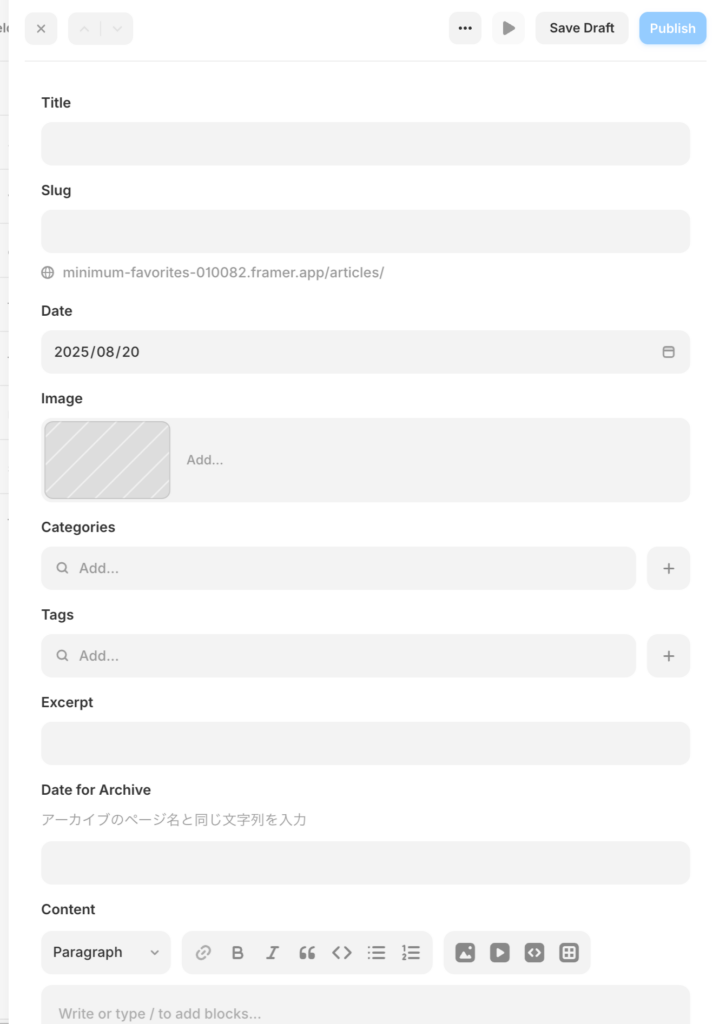This screenshot has width=713, height=1024.
Task: Insert a block quote
Action: [307, 953]
